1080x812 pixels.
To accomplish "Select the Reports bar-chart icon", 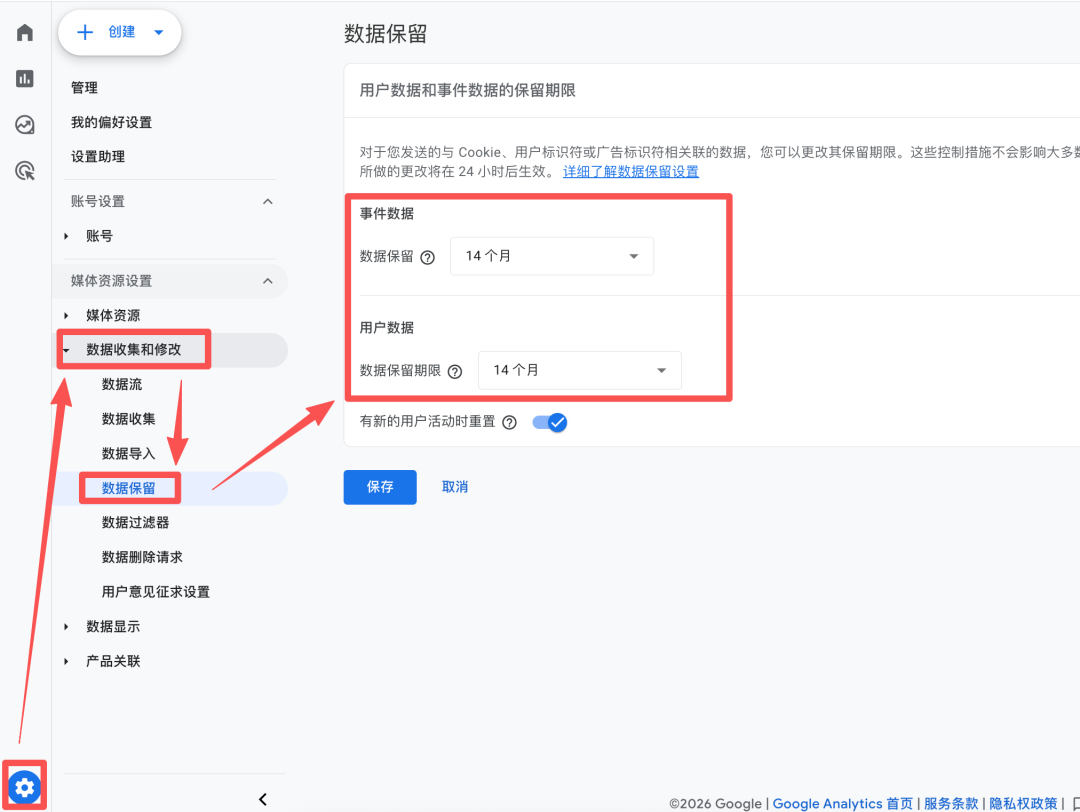I will click(23, 78).
